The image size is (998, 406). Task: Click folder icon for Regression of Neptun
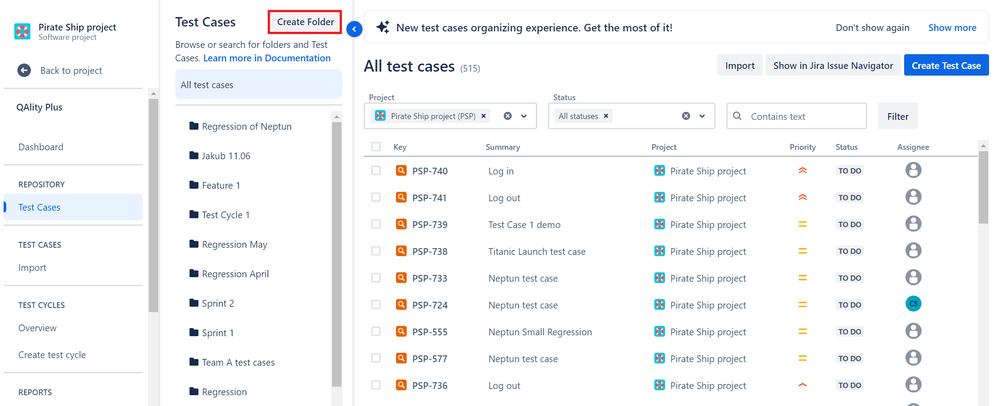(x=193, y=126)
